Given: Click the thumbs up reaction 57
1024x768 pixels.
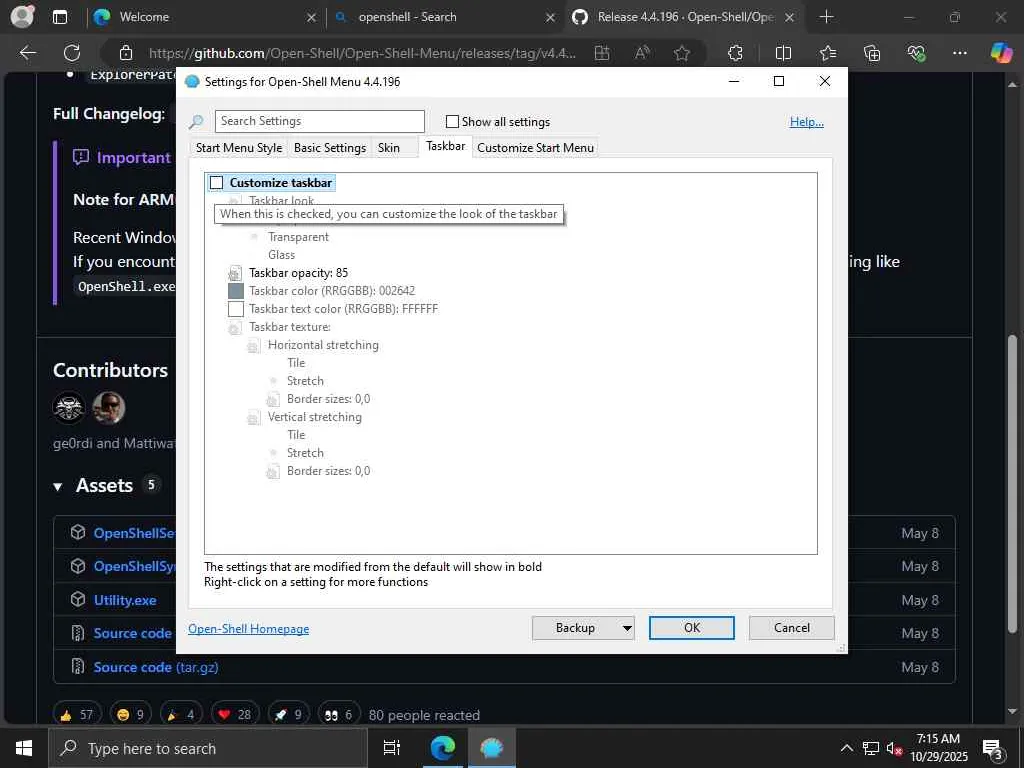Looking at the screenshot, I should [x=77, y=714].
